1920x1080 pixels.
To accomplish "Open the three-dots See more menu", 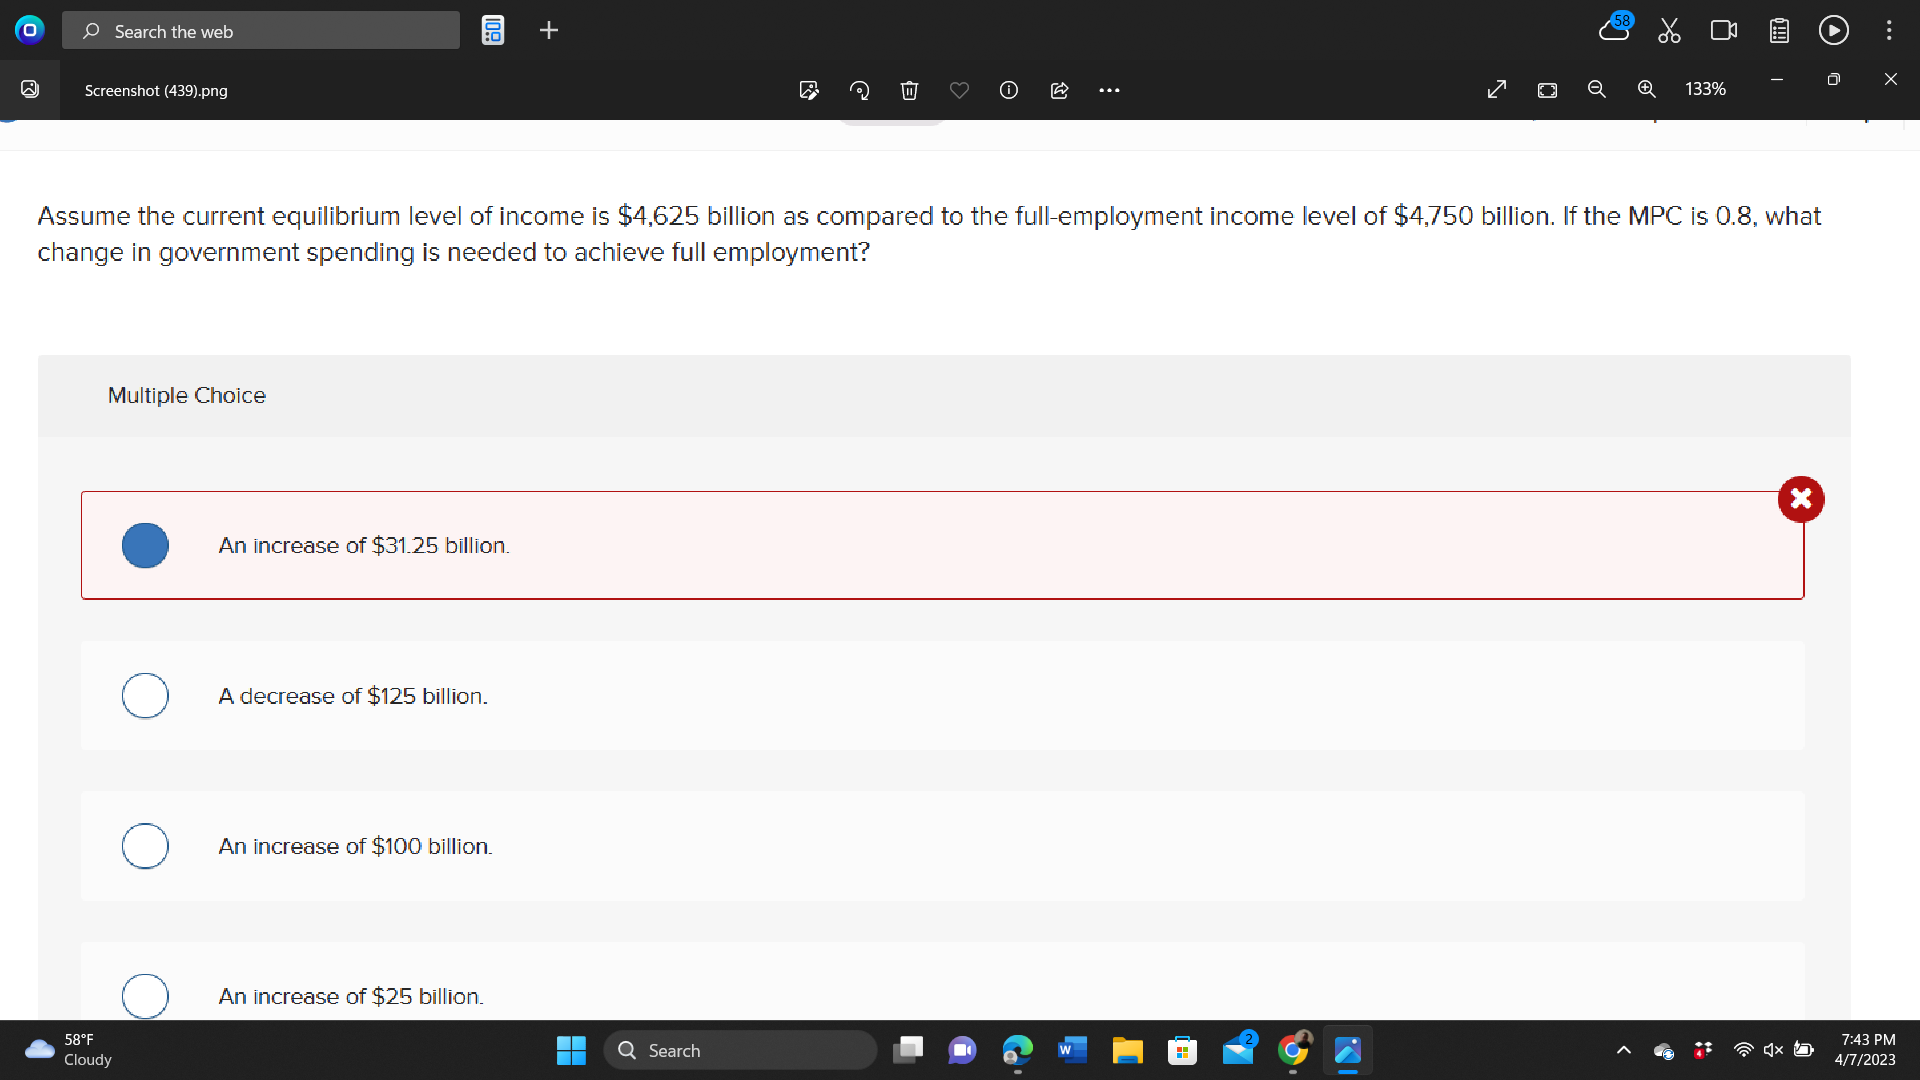I will 1109,90.
